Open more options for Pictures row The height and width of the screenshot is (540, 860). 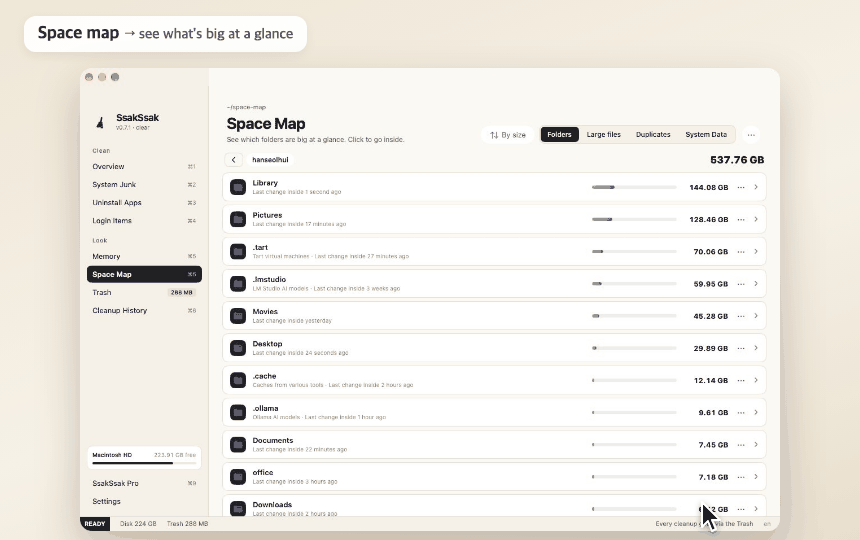[x=741, y=219]
